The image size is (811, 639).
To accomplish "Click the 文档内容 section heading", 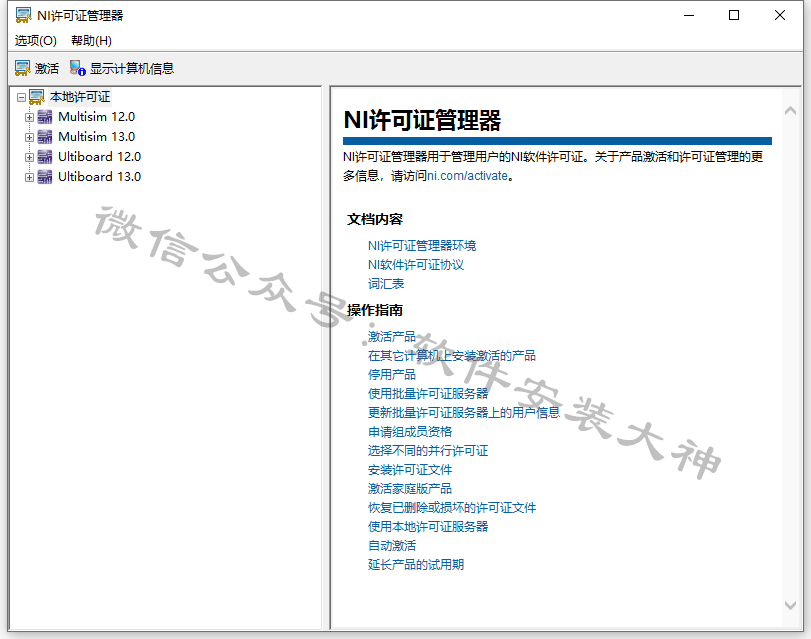I will 375,219.
